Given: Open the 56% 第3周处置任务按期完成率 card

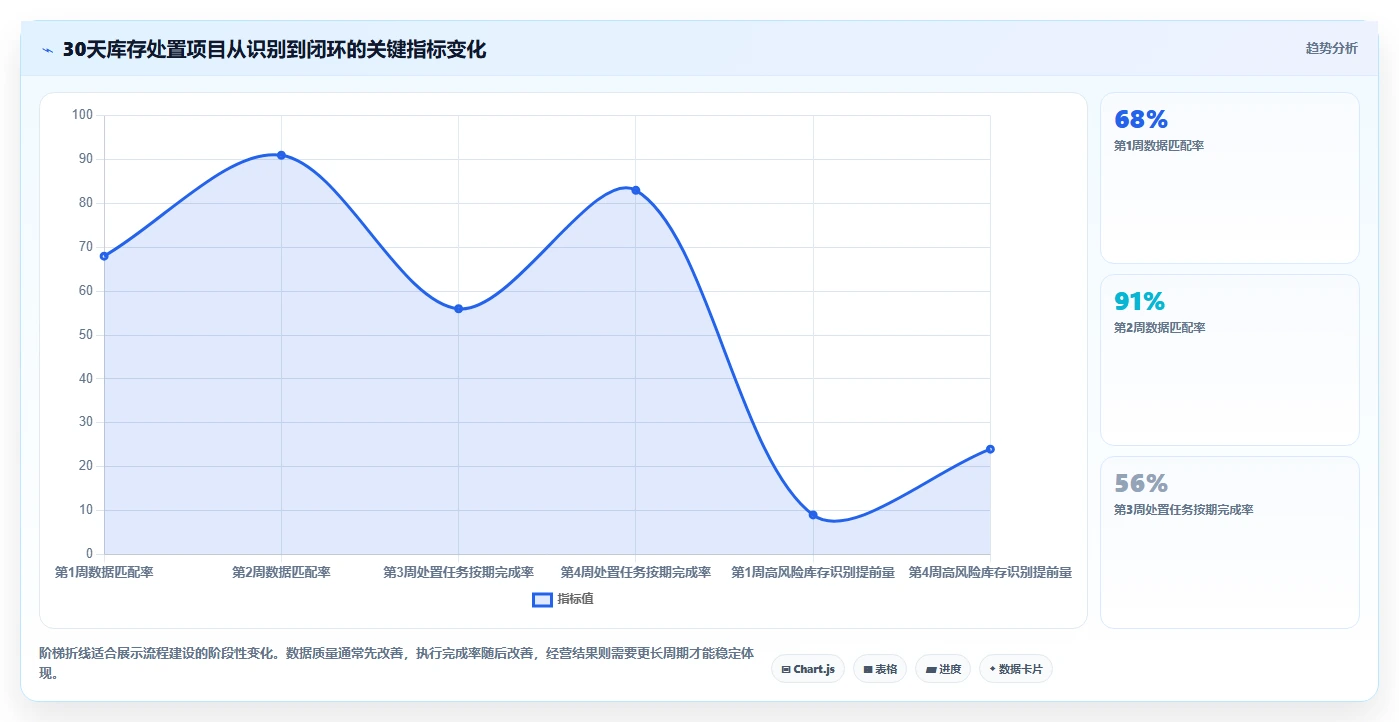Looking at the screenshot, I should click(1230, 542).
